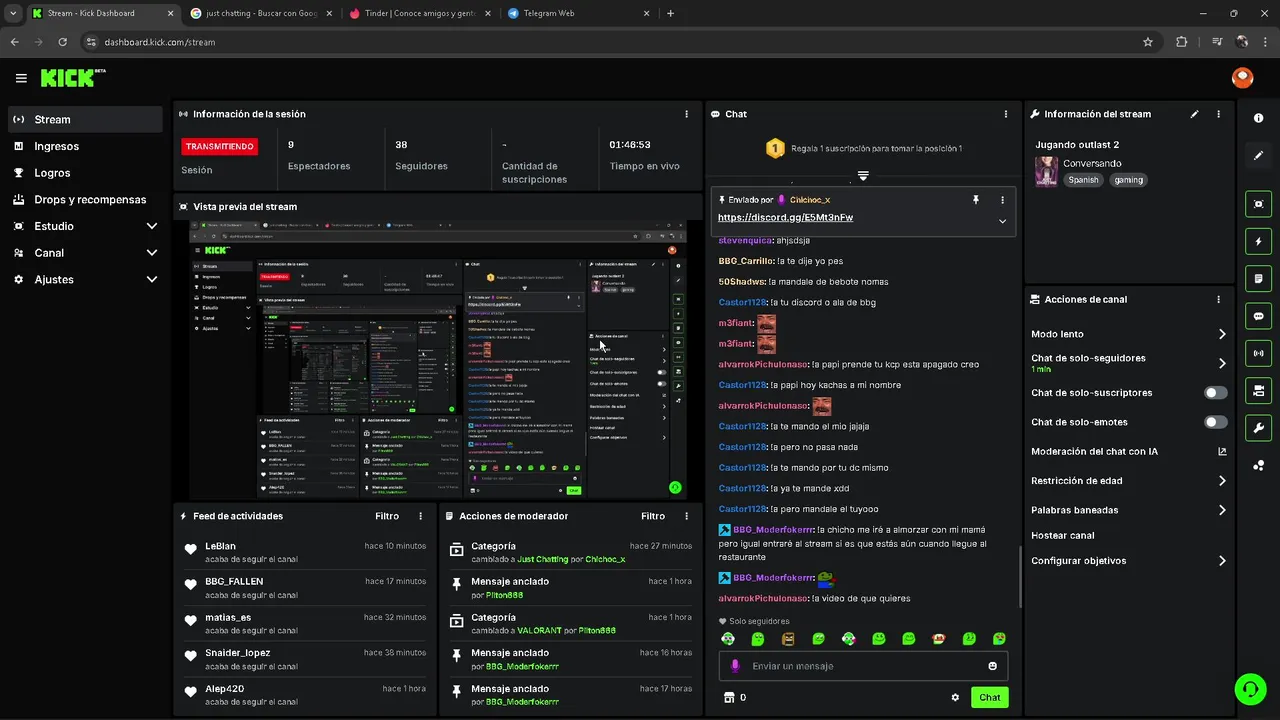Open Configurar objetivos options arrow
The width and height of the screenshot is (1280, 720).
pyautogui.click(x=1222, y=561)
